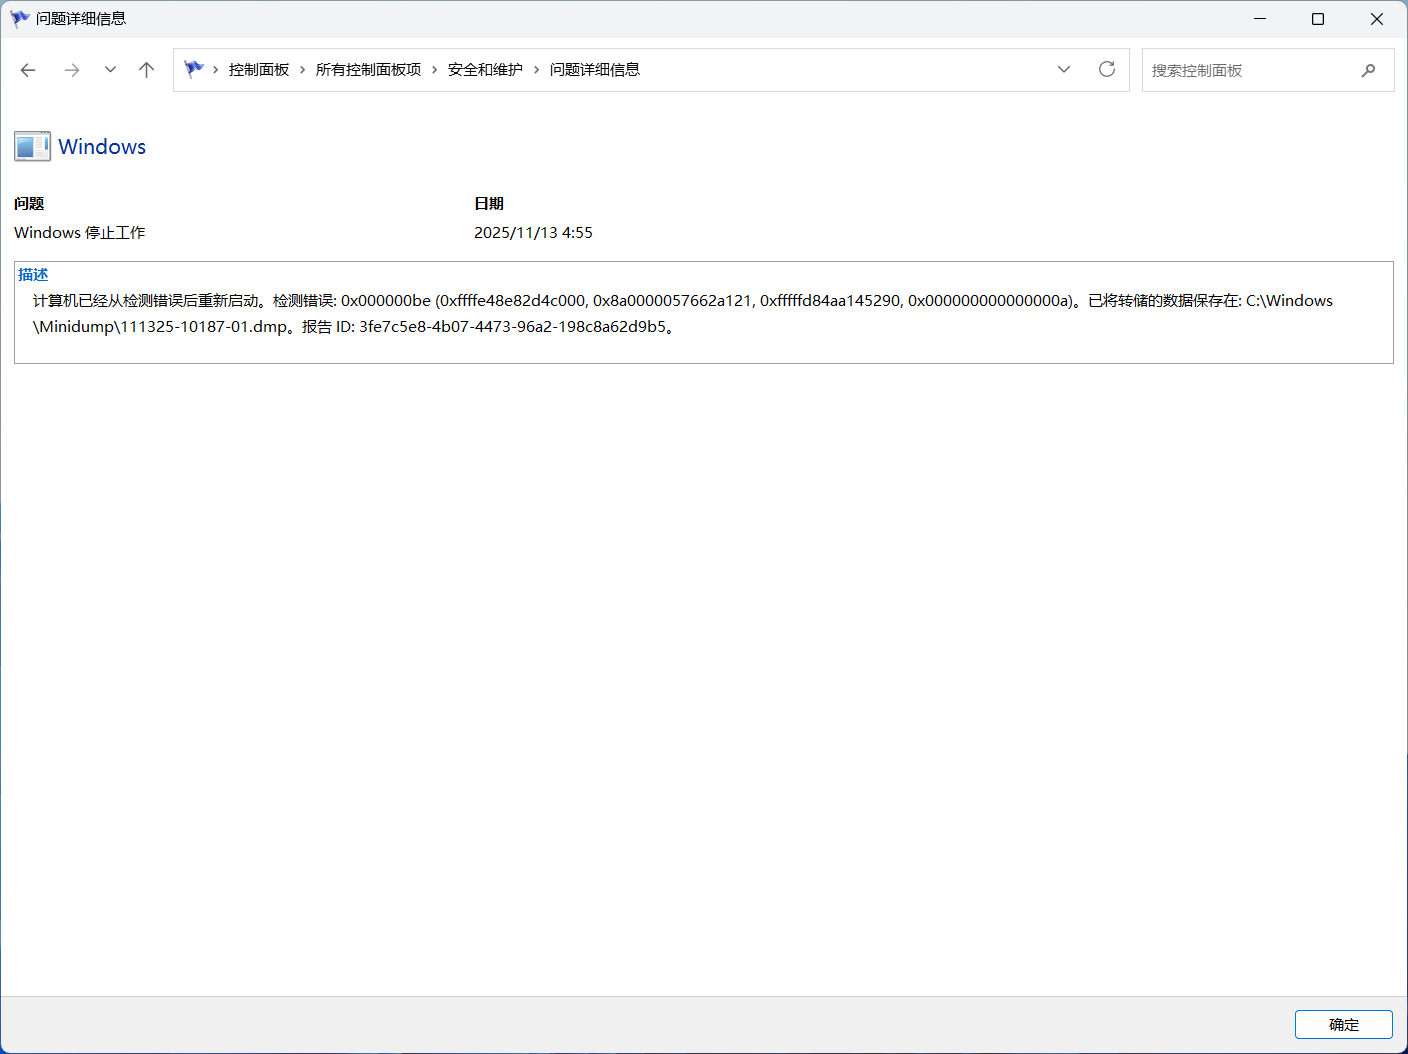Click the search magnifier icon
Image resolution: width=1408 pixels, height=1054 pixels.
point(1368,70)
